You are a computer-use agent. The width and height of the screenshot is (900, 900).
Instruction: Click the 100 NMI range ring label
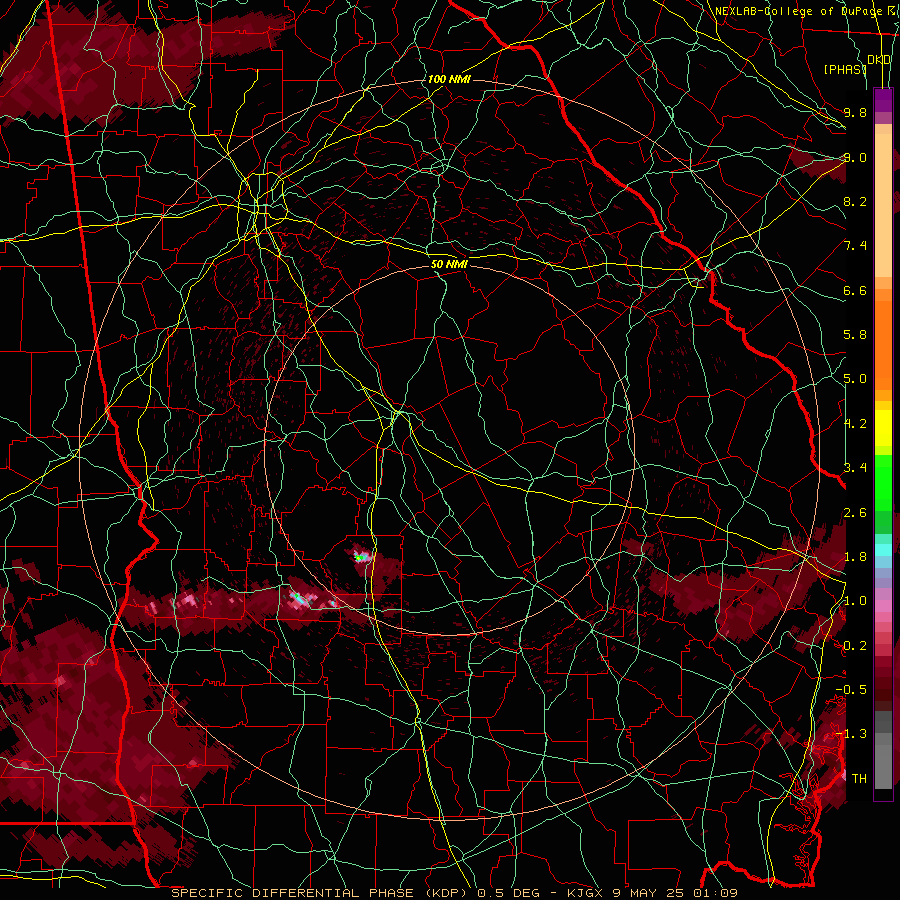(449, 79)
